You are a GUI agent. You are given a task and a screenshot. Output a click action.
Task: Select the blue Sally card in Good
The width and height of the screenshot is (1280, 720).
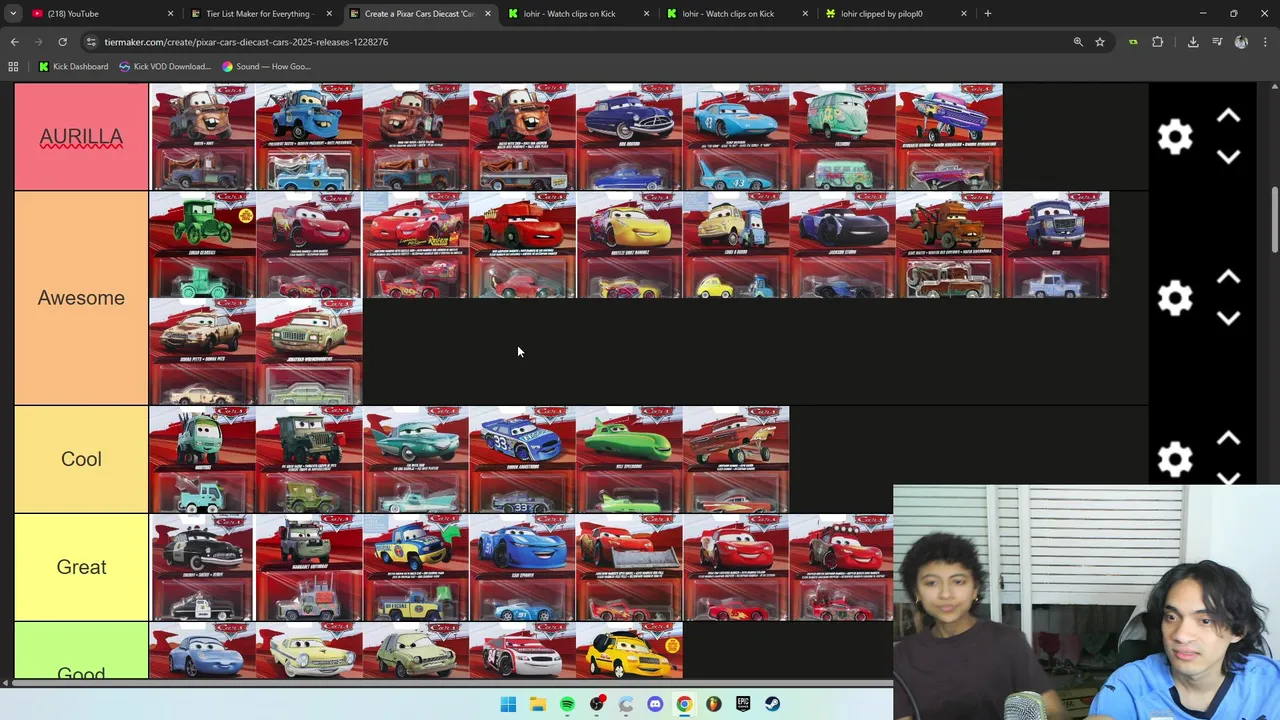point(202,651)
